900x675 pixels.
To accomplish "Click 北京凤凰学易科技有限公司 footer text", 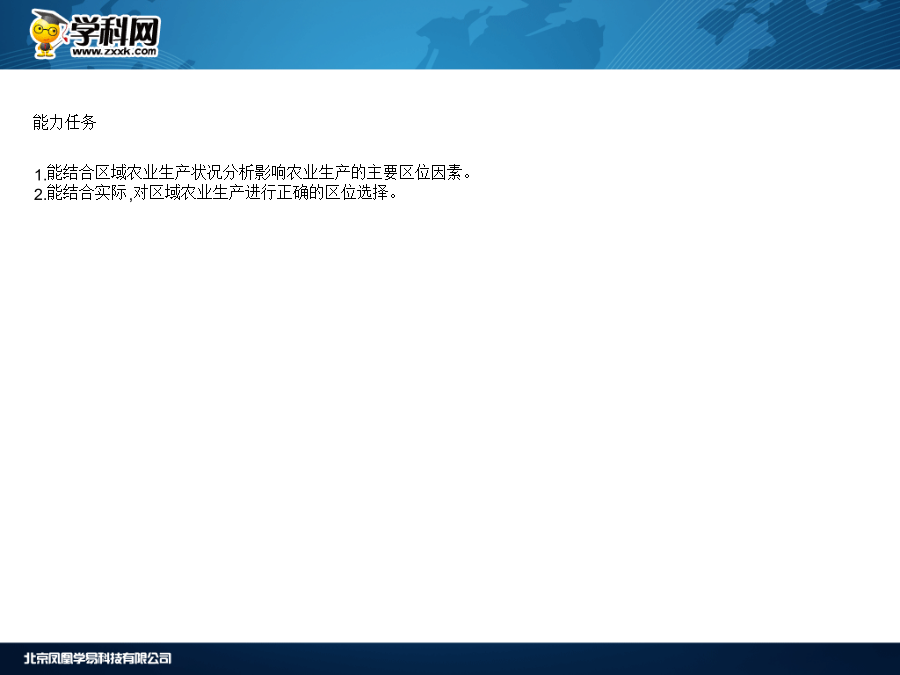I will [98, 658].
